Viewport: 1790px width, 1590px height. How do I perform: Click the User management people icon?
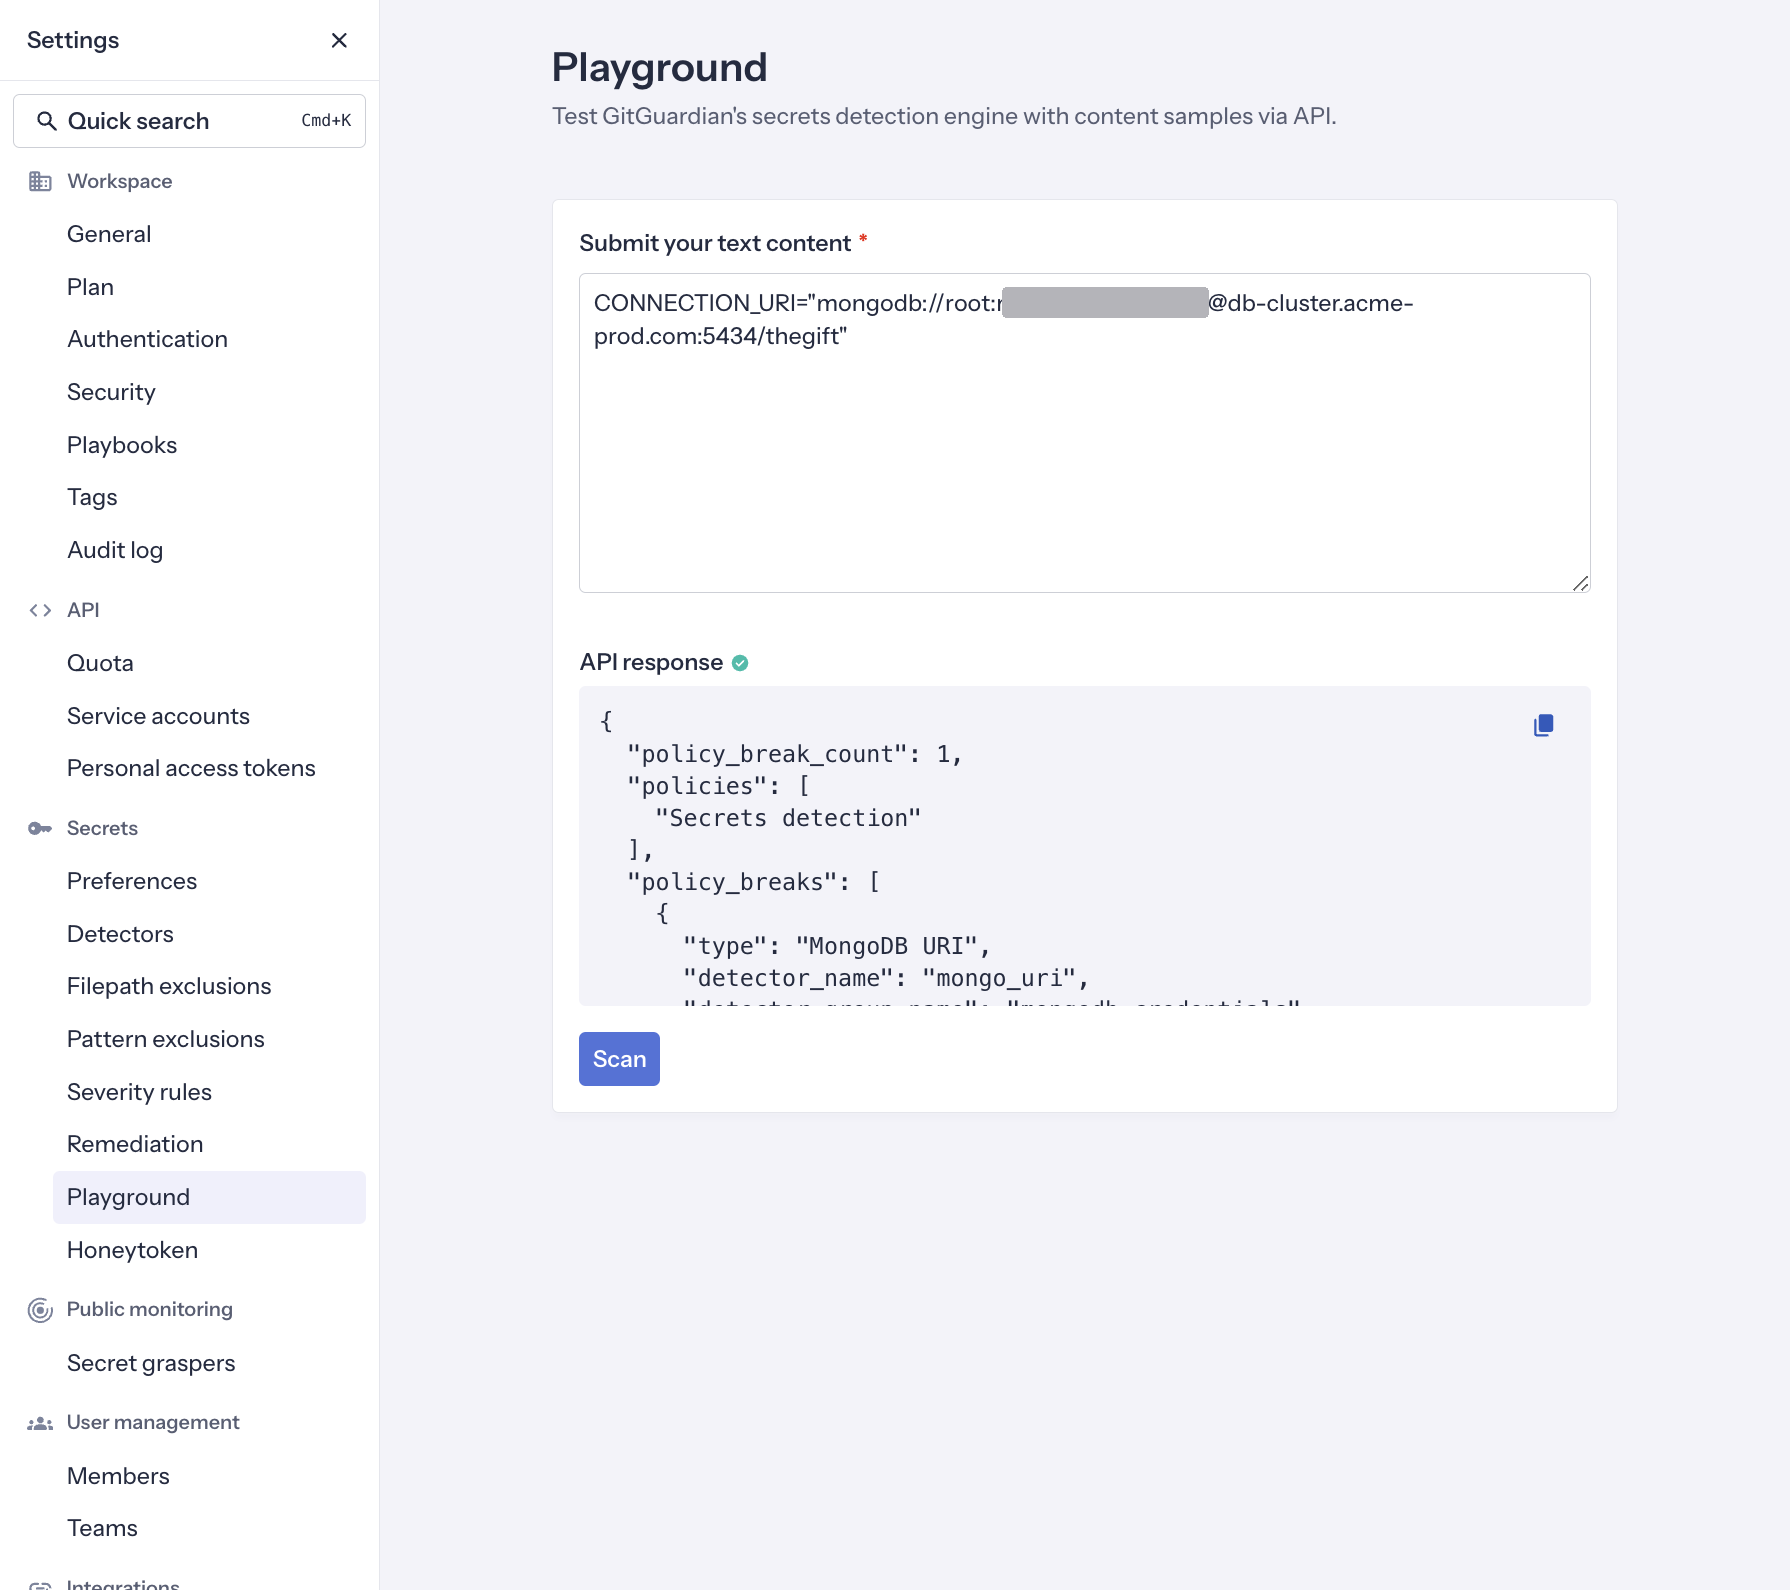pyautogui.click(x=40, y=1423)
